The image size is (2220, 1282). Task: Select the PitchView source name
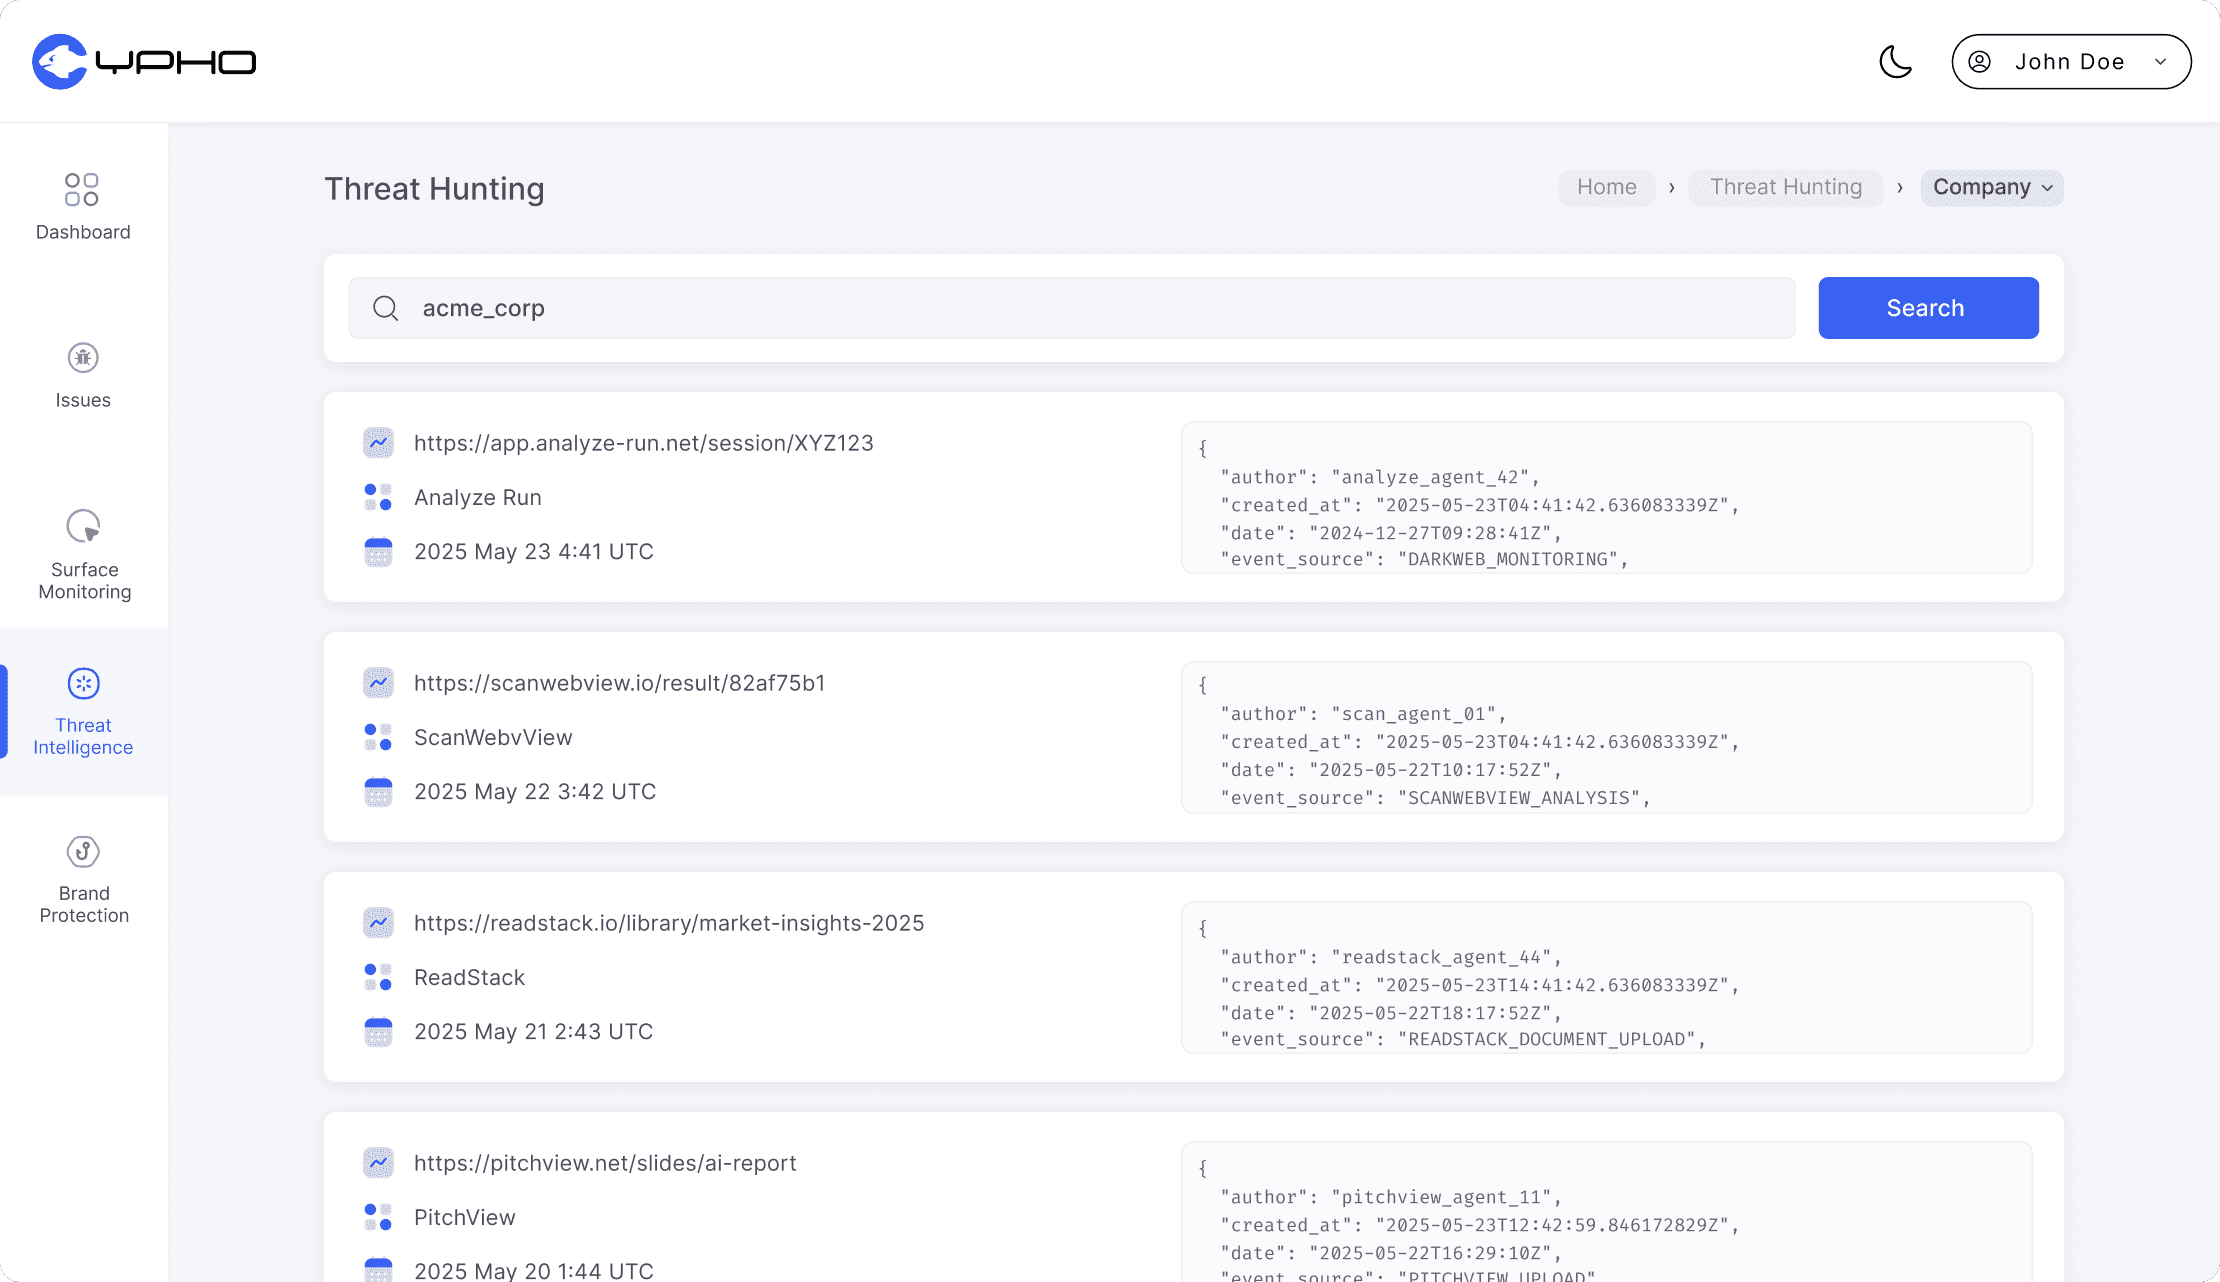tap(464, 1217)
